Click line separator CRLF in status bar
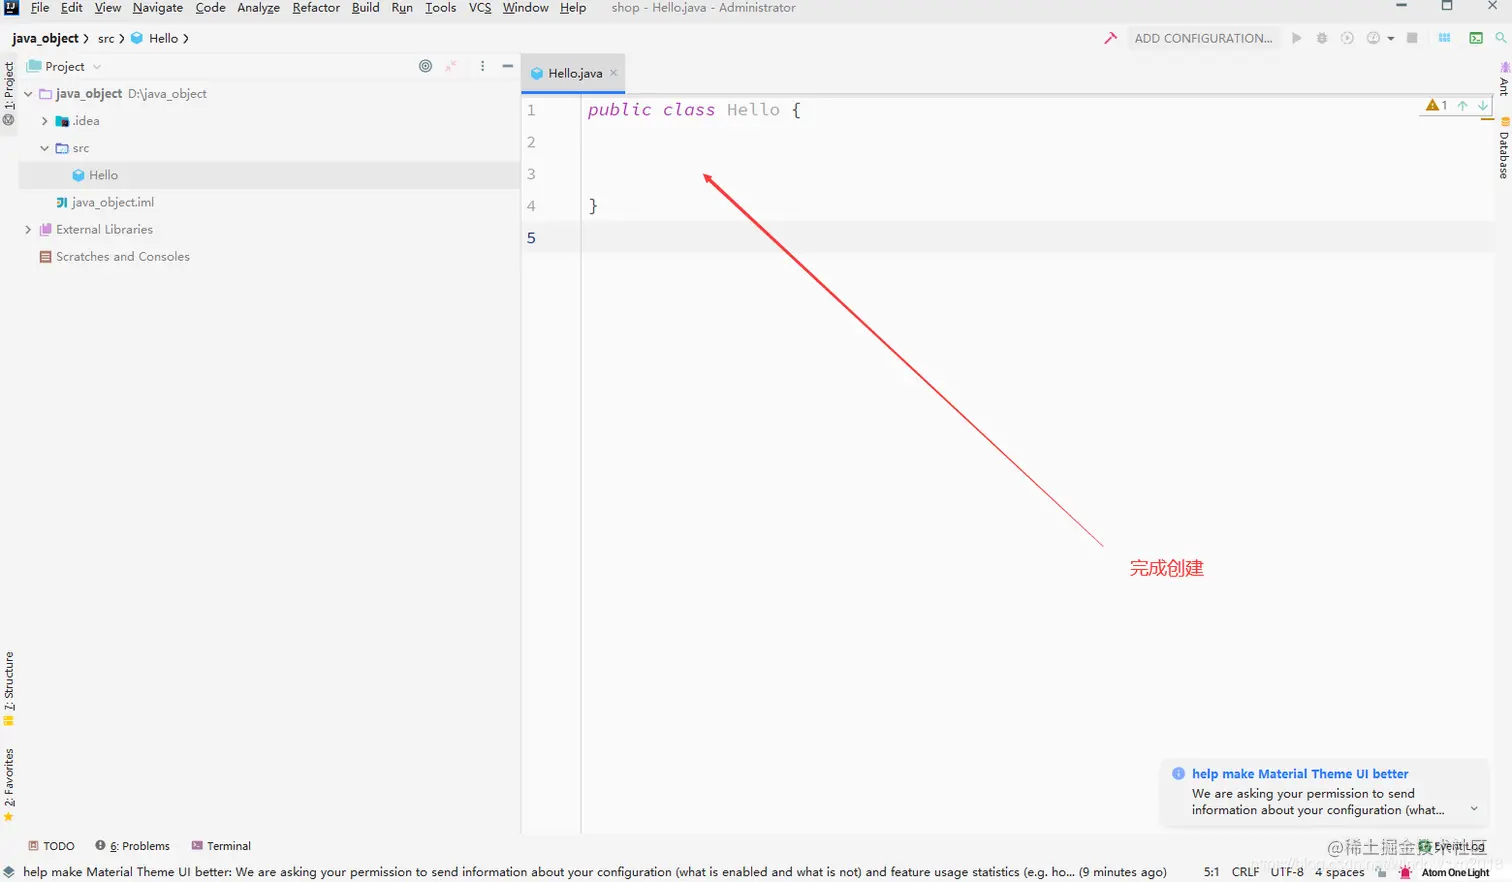This screenshot has width=1512, height=882. pos(1245,872)
